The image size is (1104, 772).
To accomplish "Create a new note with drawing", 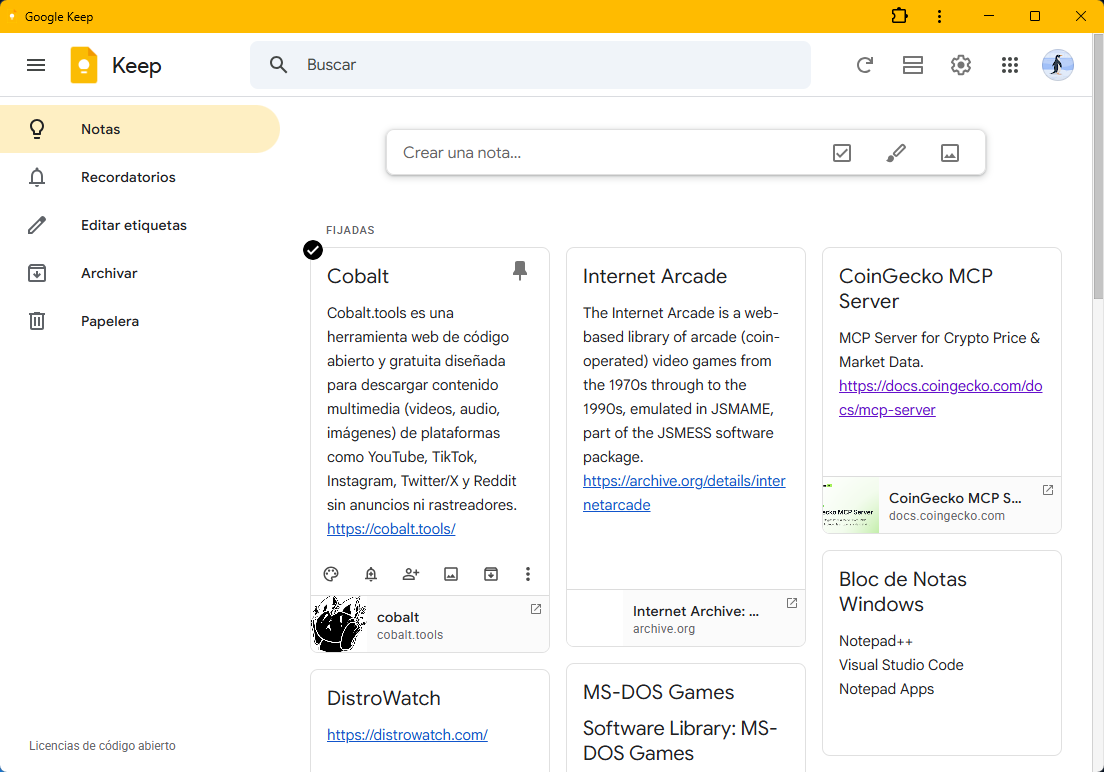I will pos(896,153).
